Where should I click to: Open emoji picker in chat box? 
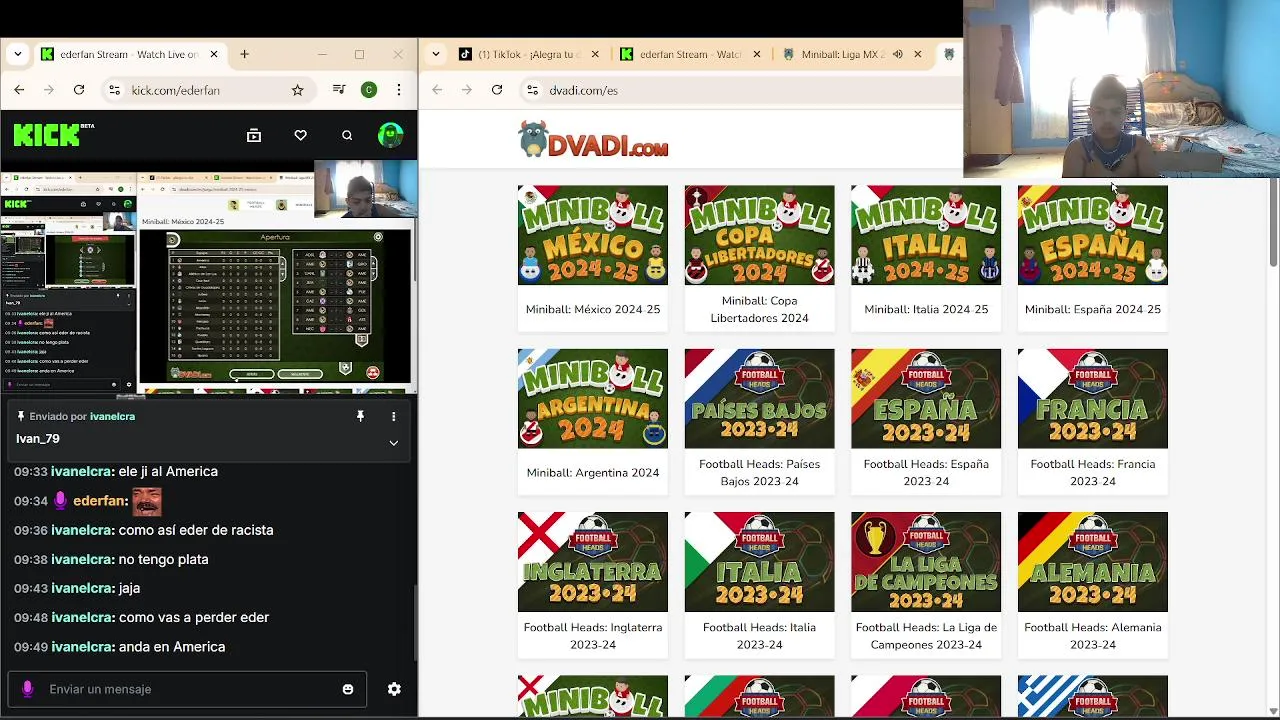348,689
